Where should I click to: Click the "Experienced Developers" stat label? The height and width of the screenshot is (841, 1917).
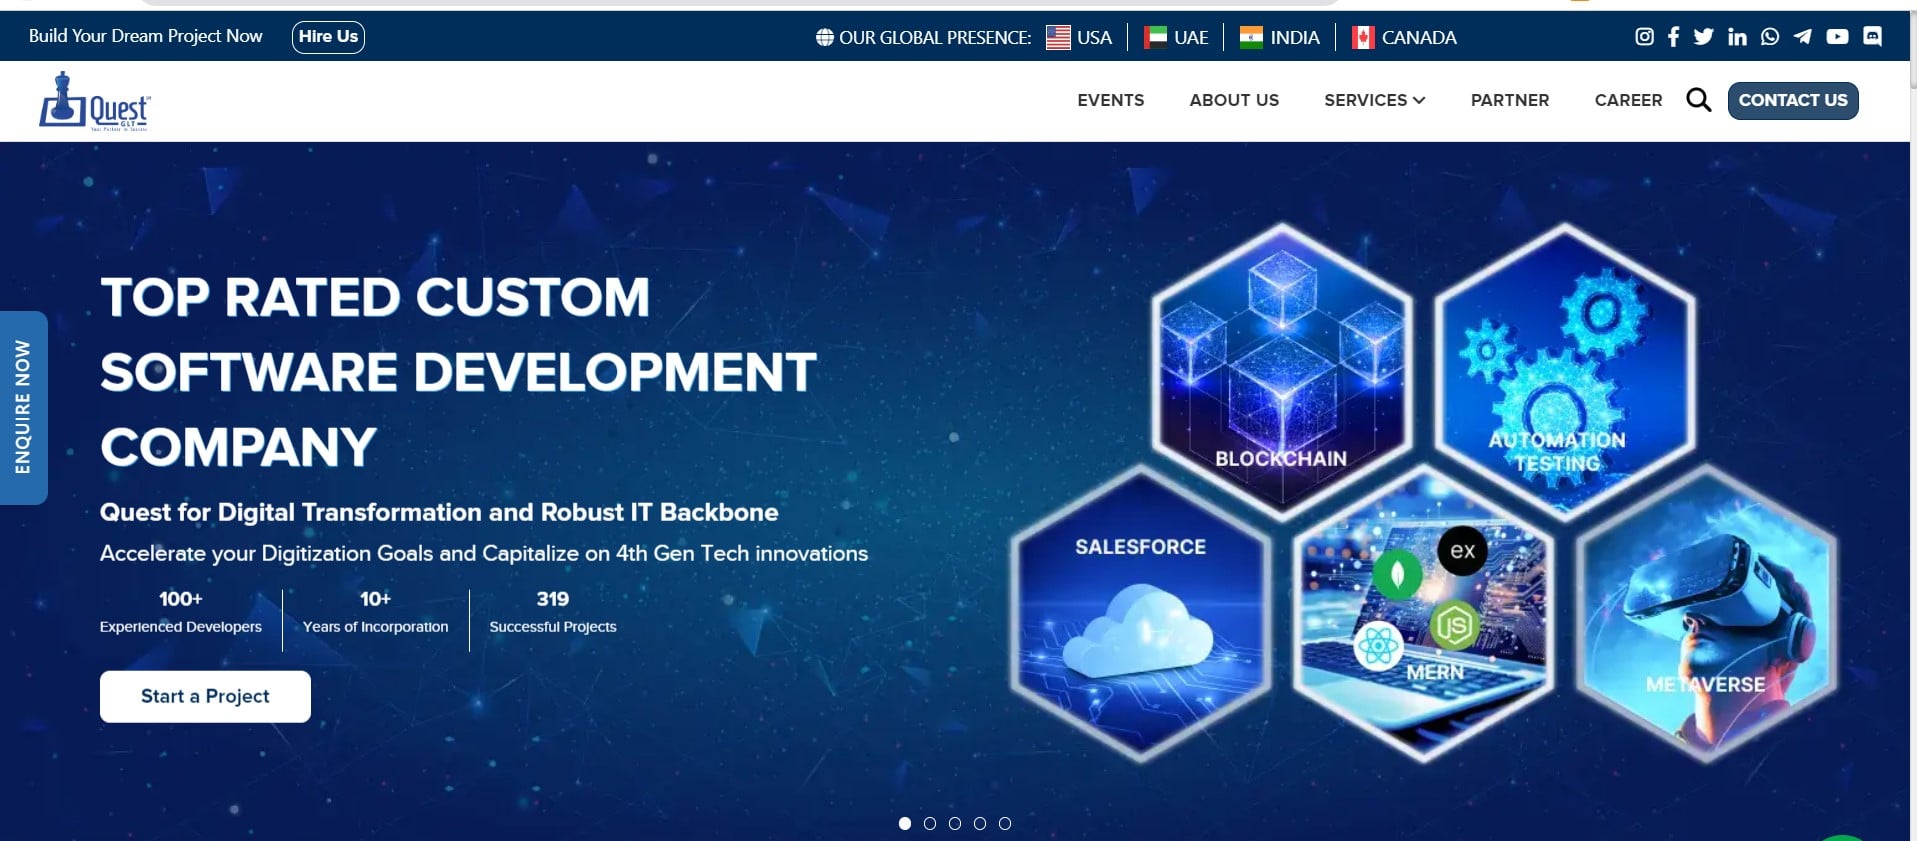(x=181, y=627)
